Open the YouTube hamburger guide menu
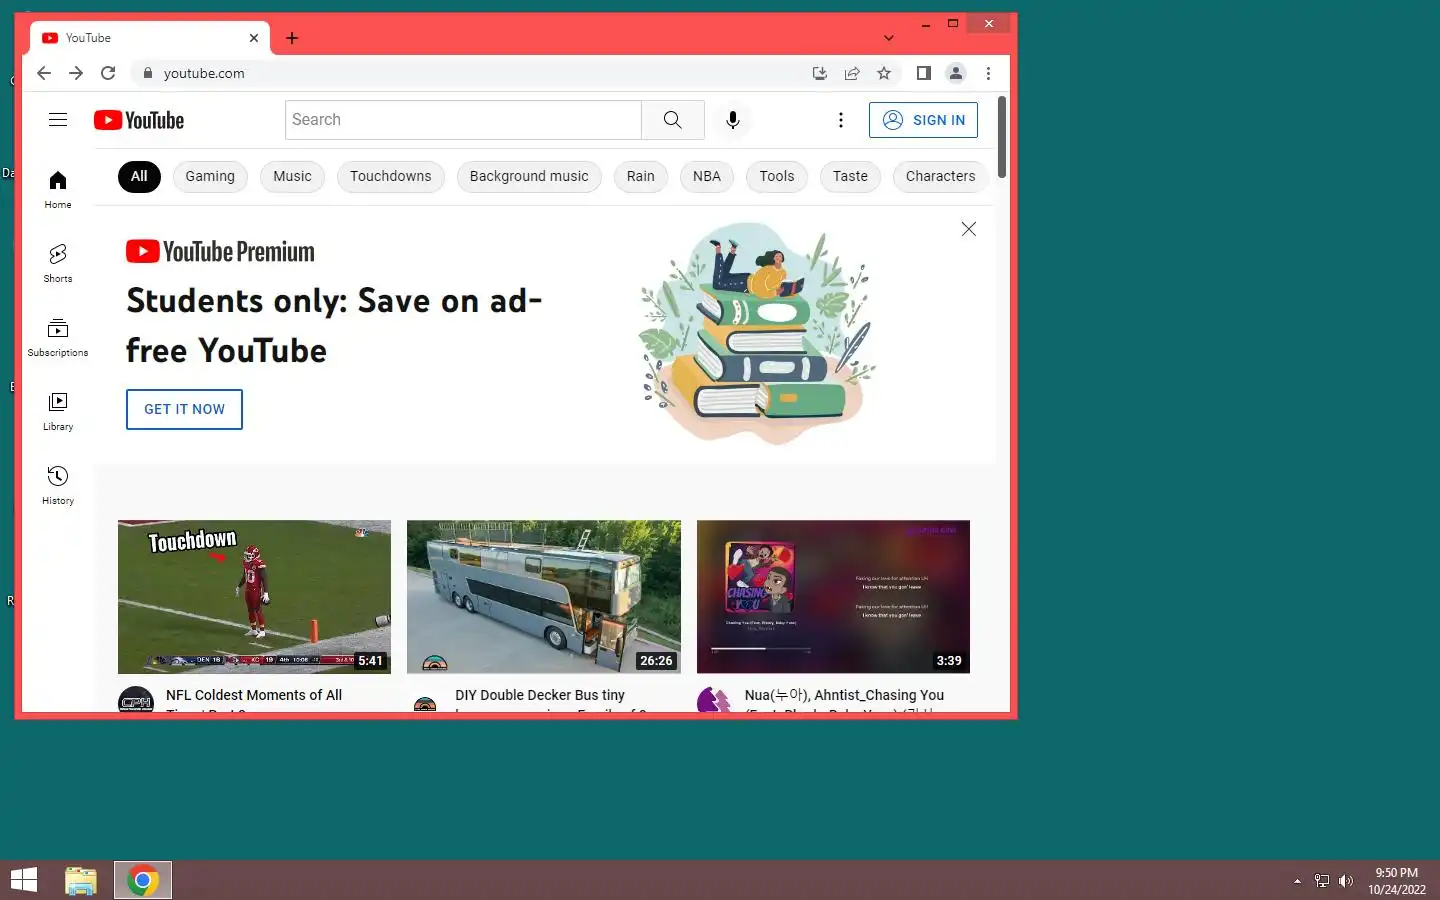1440x900 pixels. click(58, 120)
